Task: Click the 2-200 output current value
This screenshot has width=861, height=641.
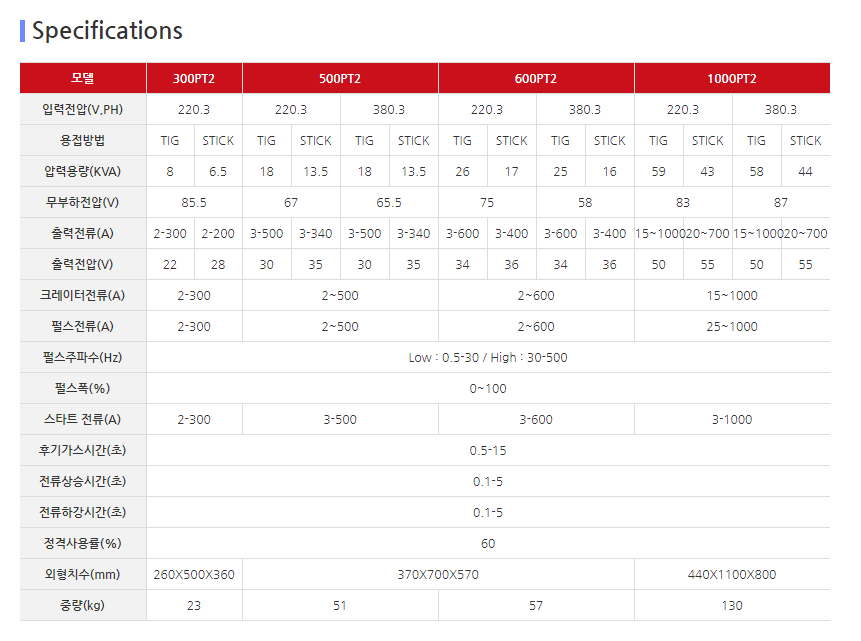Action: [218, 234]
